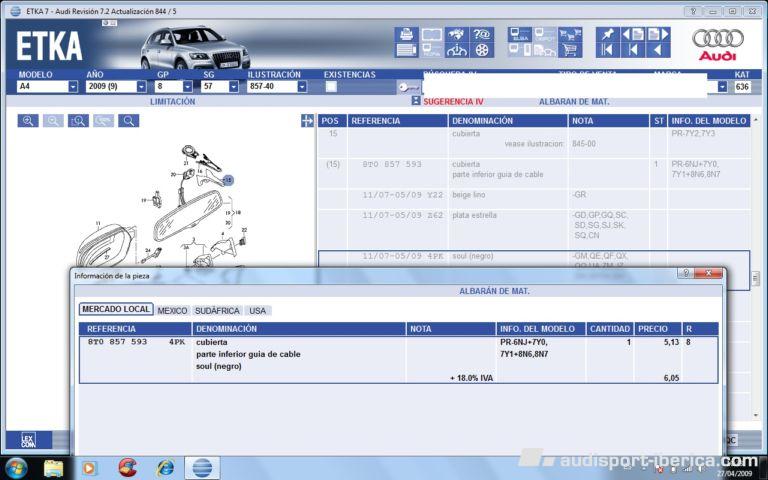Open the wheel rim icon
Viewport: 768px width, 480px height.
coord(482,50)
